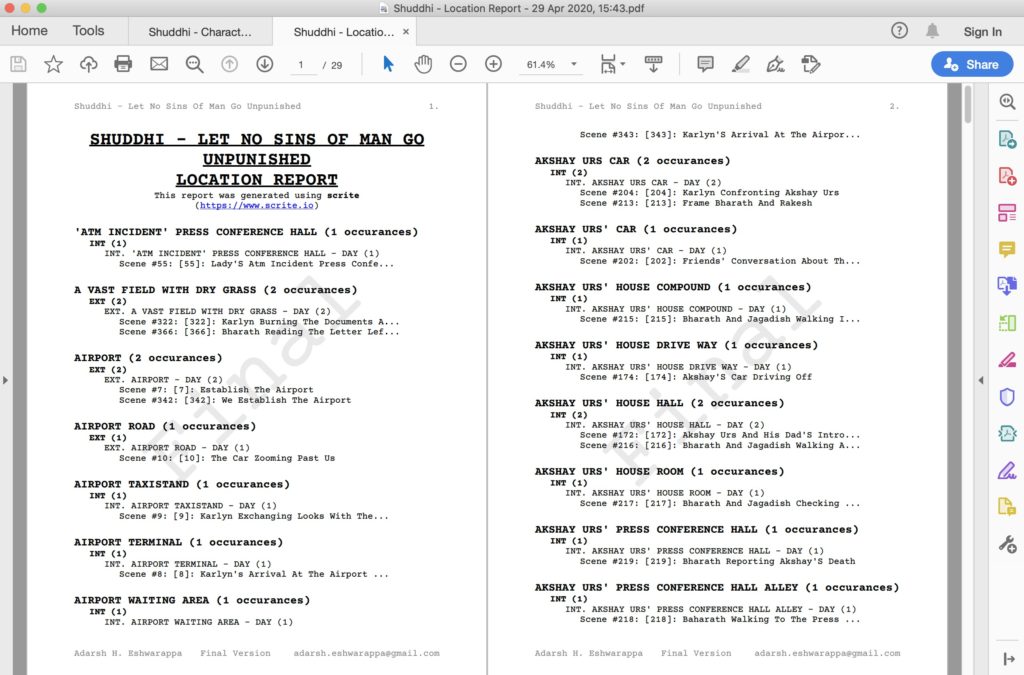The height and width of the screenshot is (675, 1024).
Task: Click the zoom percentage 61.4% field
Action: pos(541,65)
